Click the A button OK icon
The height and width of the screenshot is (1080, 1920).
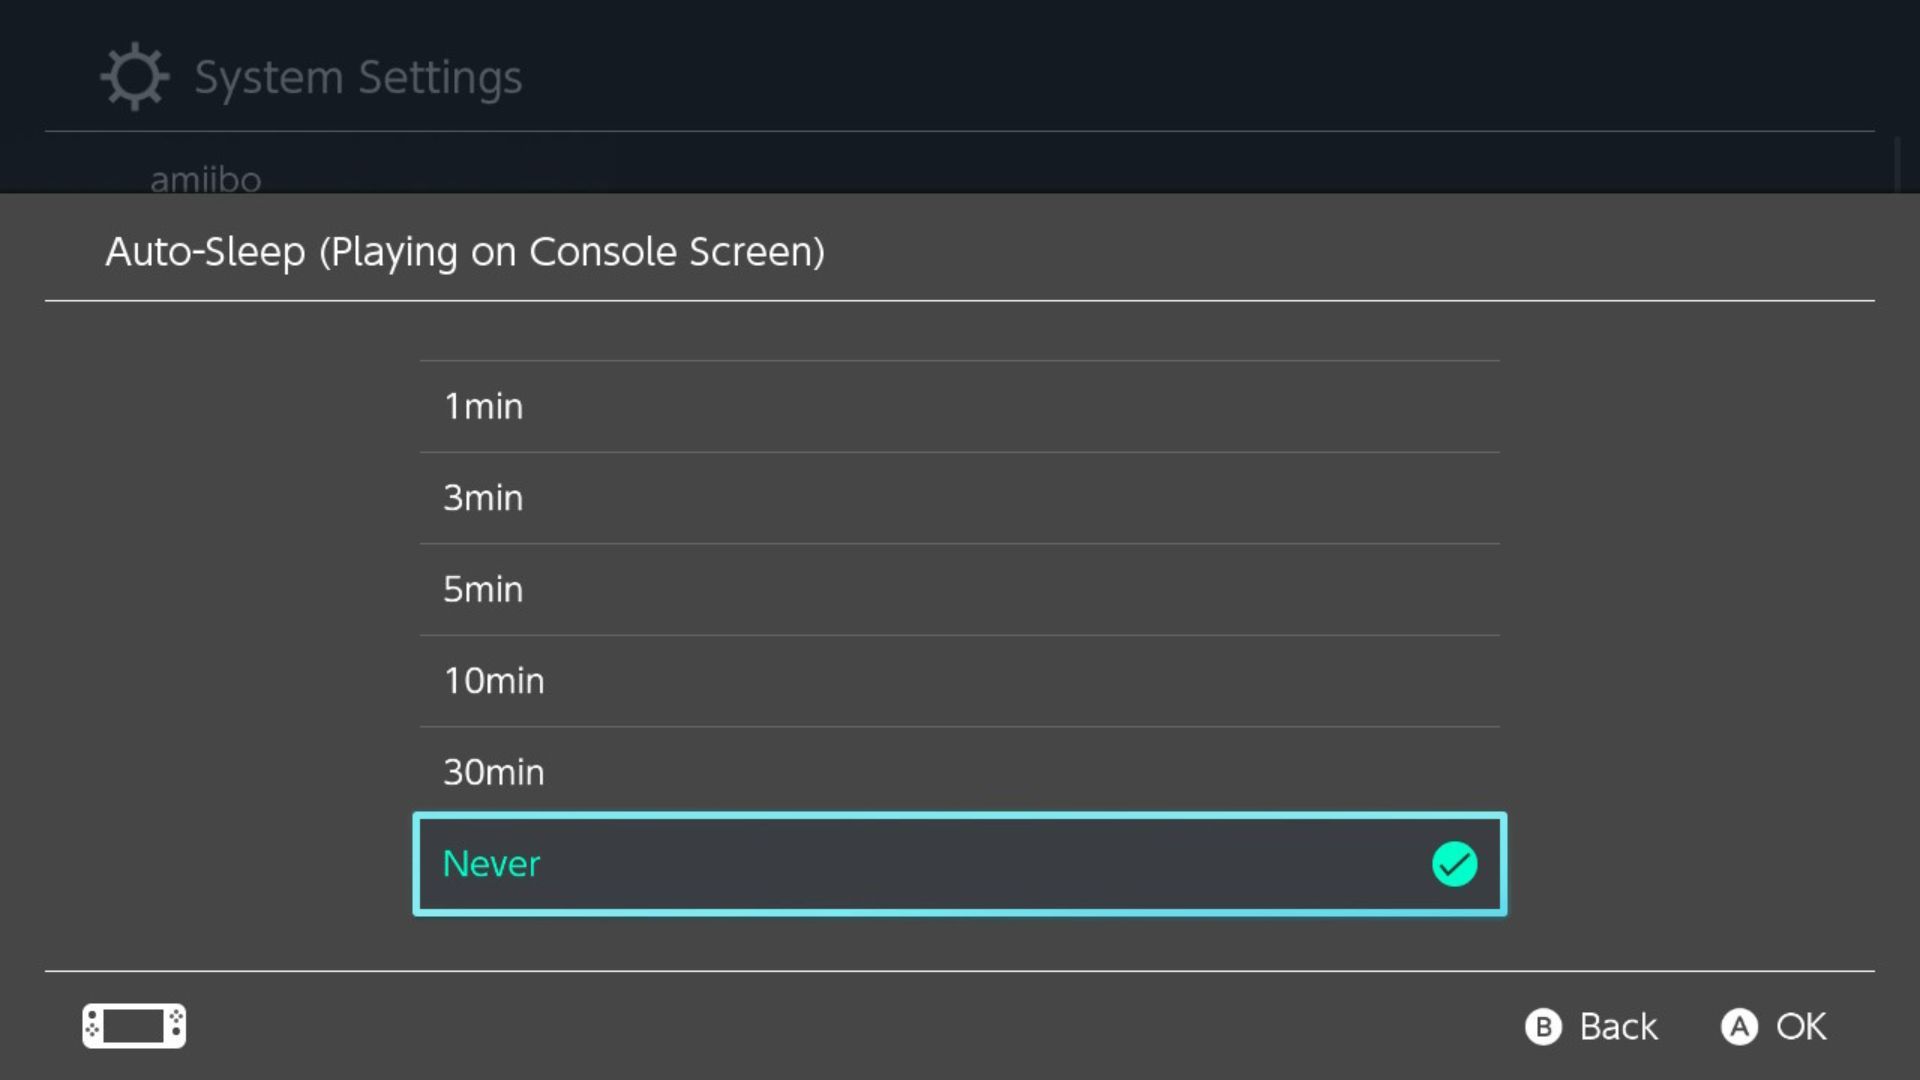point(1742,1026)
